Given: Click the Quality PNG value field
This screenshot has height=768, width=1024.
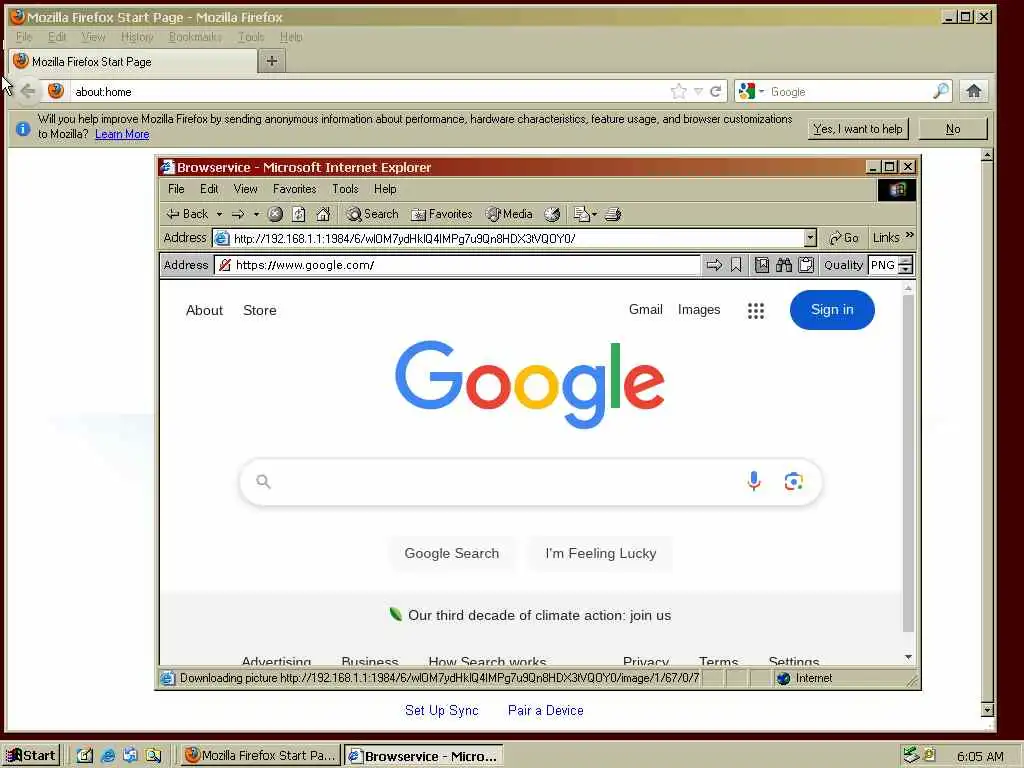Looking at the screenshot, I should [884, 265].
